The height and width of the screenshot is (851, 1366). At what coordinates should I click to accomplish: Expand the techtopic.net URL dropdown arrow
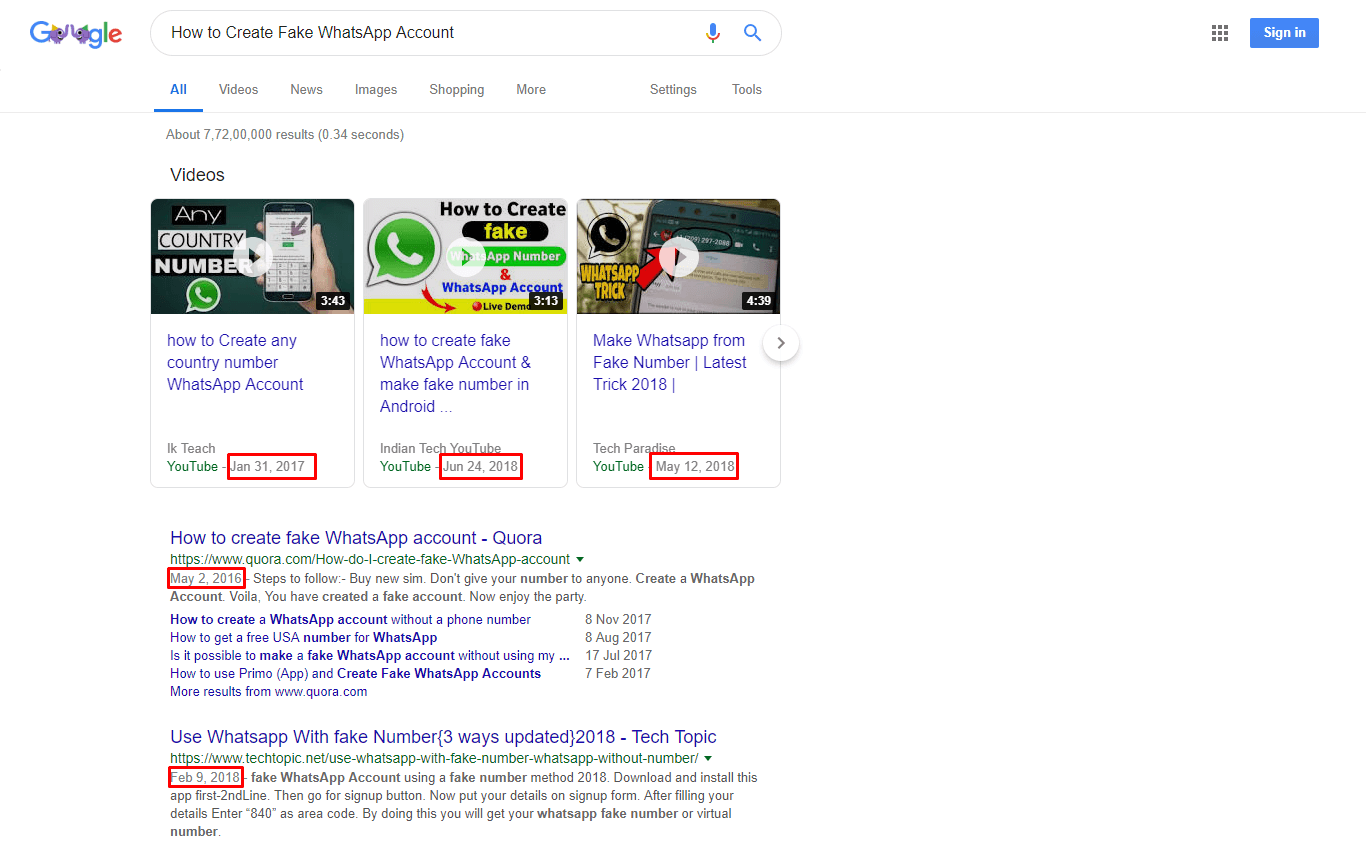coord(708,759)
